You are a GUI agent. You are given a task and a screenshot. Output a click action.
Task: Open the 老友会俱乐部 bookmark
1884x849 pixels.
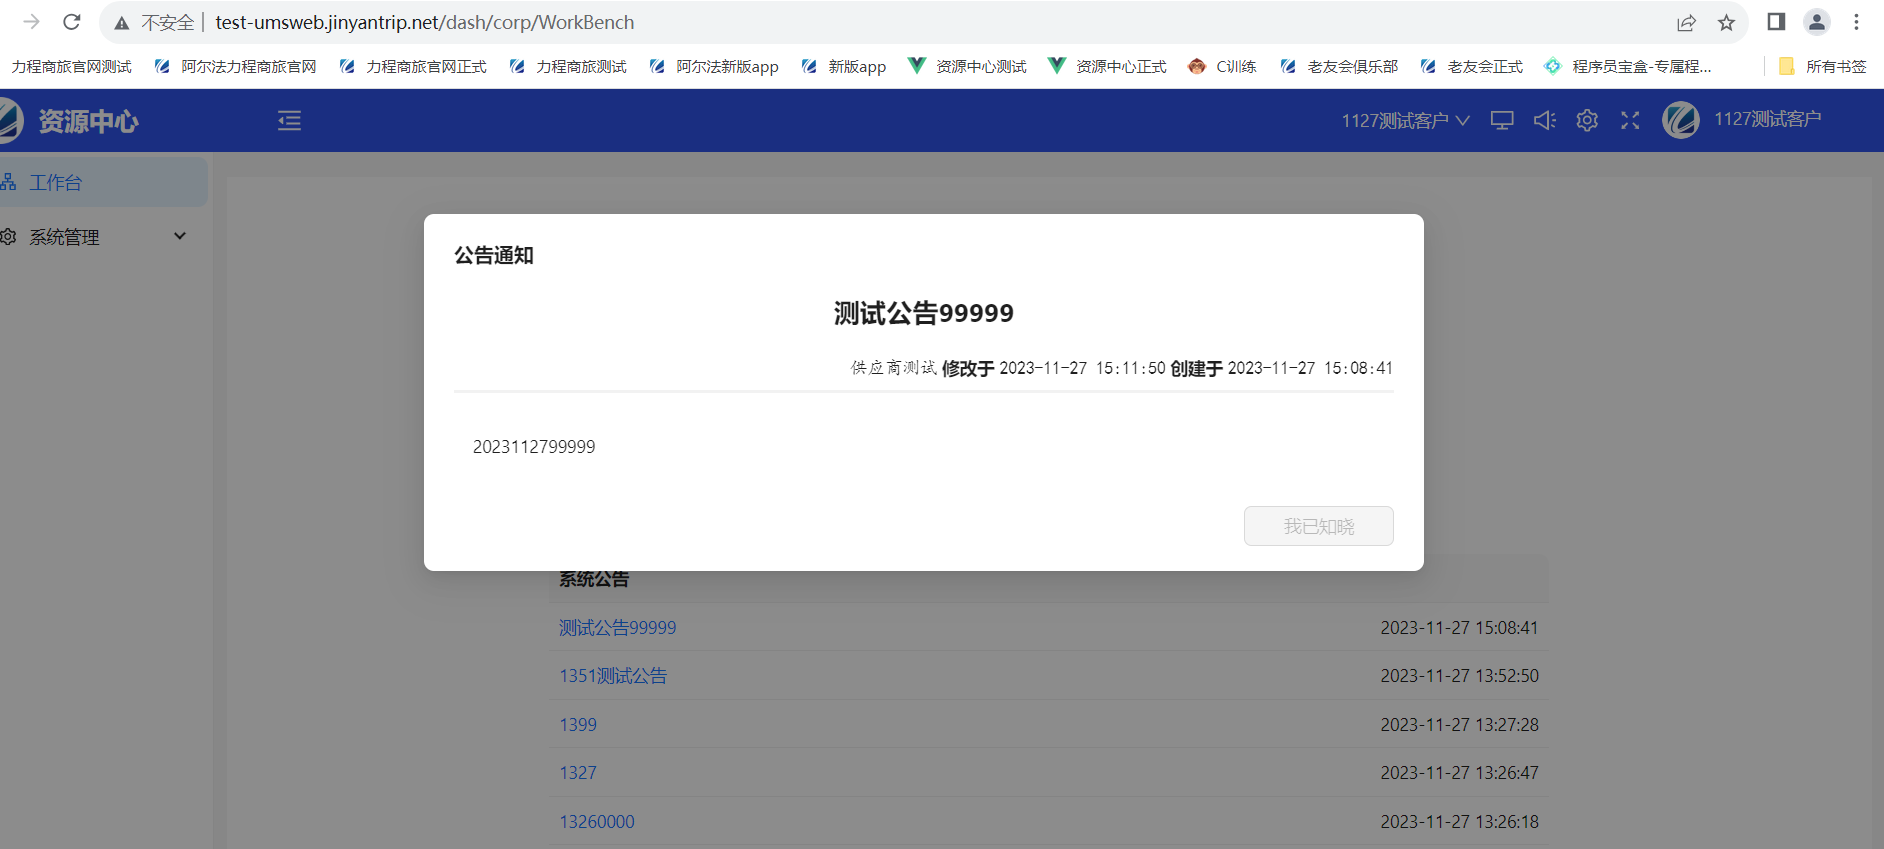(1339, 67)
